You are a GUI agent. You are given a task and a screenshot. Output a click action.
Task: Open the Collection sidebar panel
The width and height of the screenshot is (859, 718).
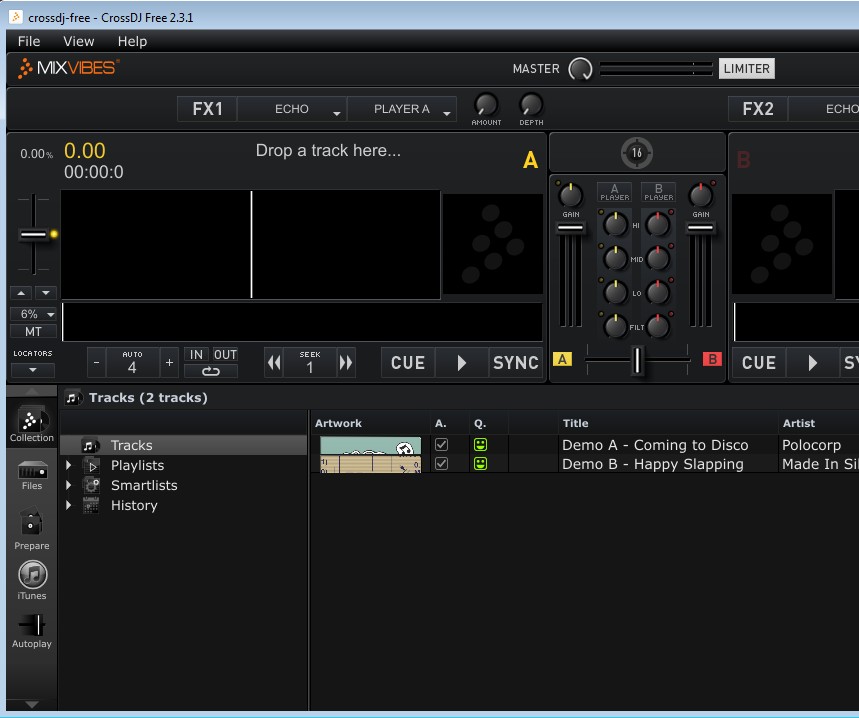coord(32,424)
